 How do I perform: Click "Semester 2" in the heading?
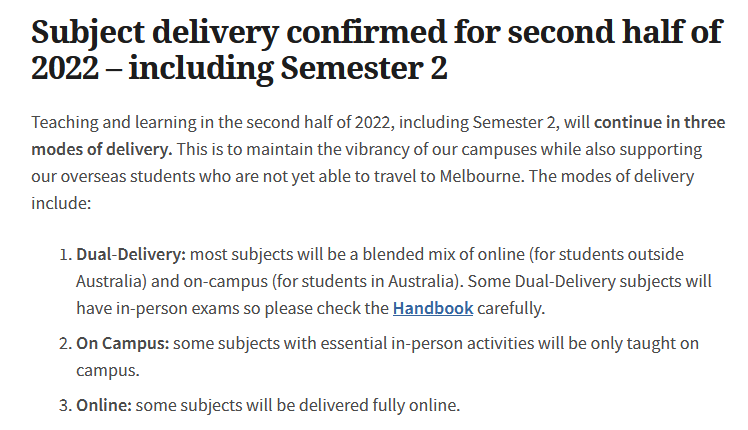(364, 68)
